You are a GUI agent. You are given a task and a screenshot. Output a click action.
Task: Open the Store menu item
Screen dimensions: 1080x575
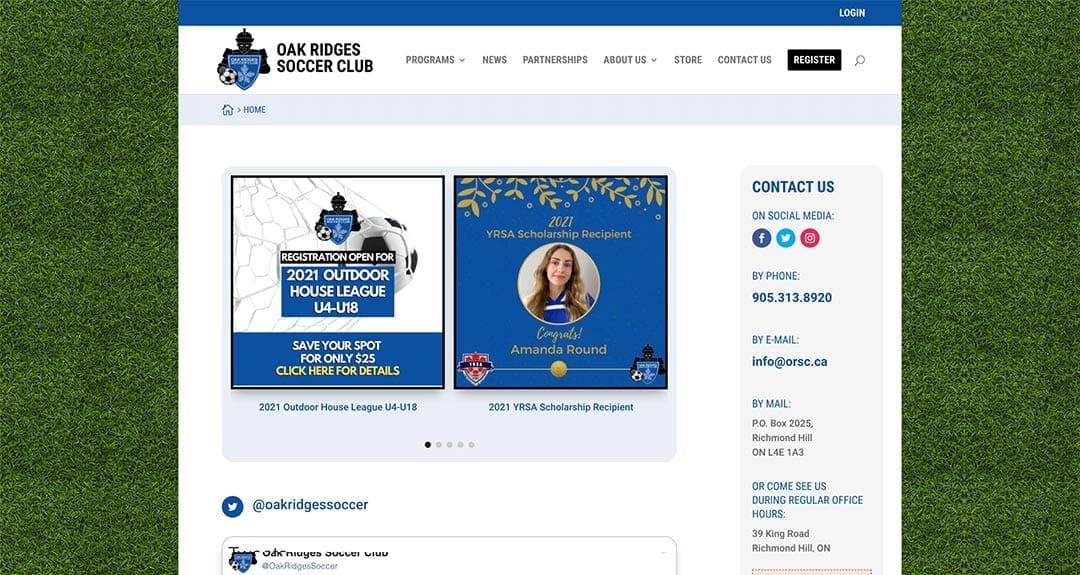click(x=688, y=60)
